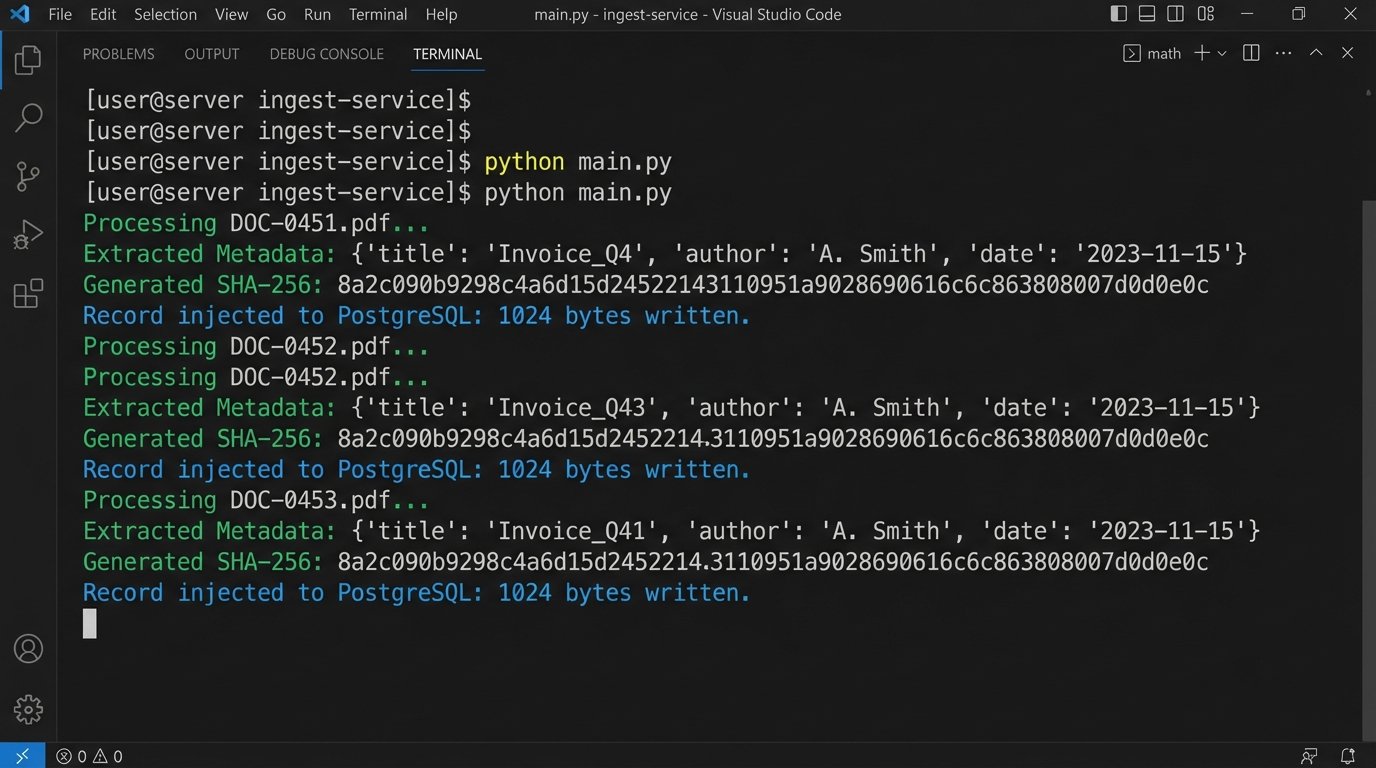This screenshot has height=768, width=1376.
Task: Open the Terminal menu in the menu bar
Action: pos(378,14)
